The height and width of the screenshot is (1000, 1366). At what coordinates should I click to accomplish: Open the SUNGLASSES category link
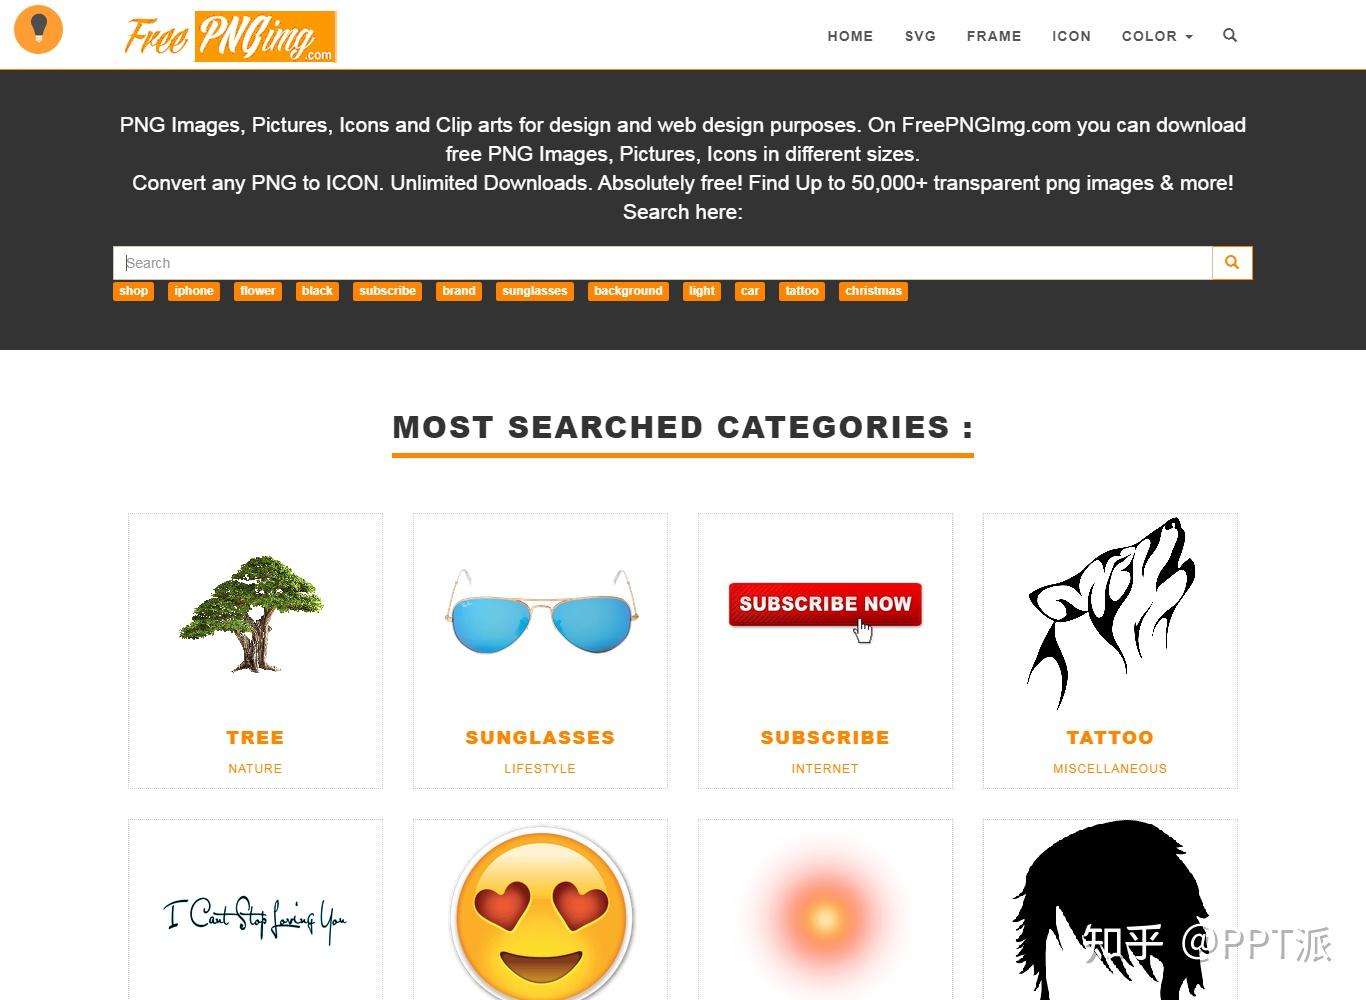[x=540, y=738]
